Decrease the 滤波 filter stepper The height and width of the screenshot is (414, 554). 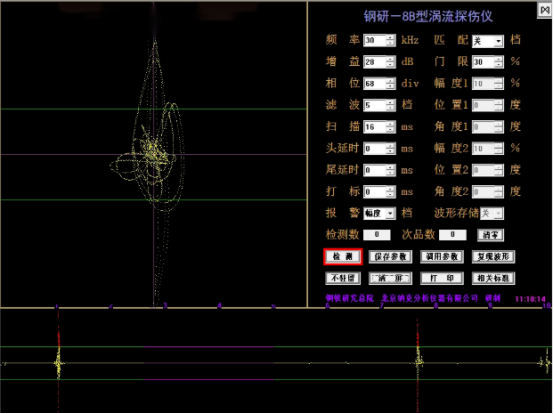pos(390,108)
